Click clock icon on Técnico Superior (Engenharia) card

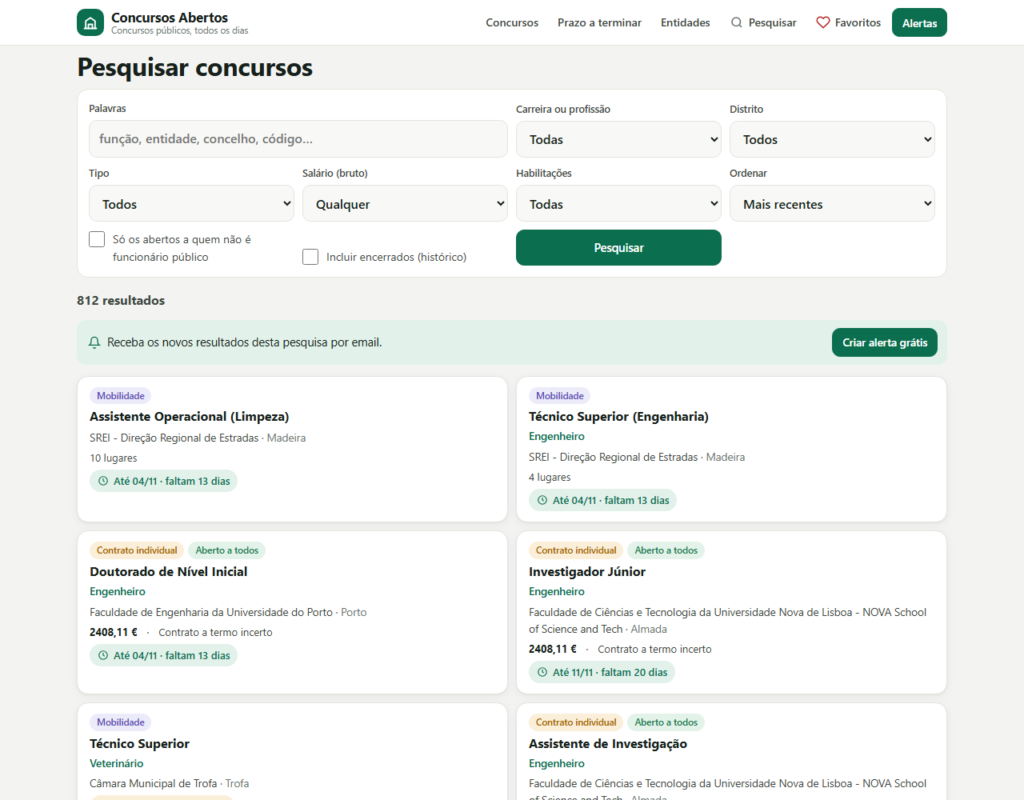[542, 500]
